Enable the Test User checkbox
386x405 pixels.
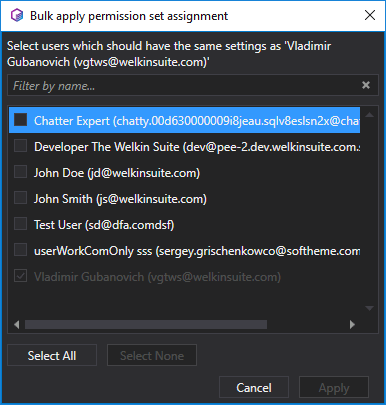pos(20,224)
